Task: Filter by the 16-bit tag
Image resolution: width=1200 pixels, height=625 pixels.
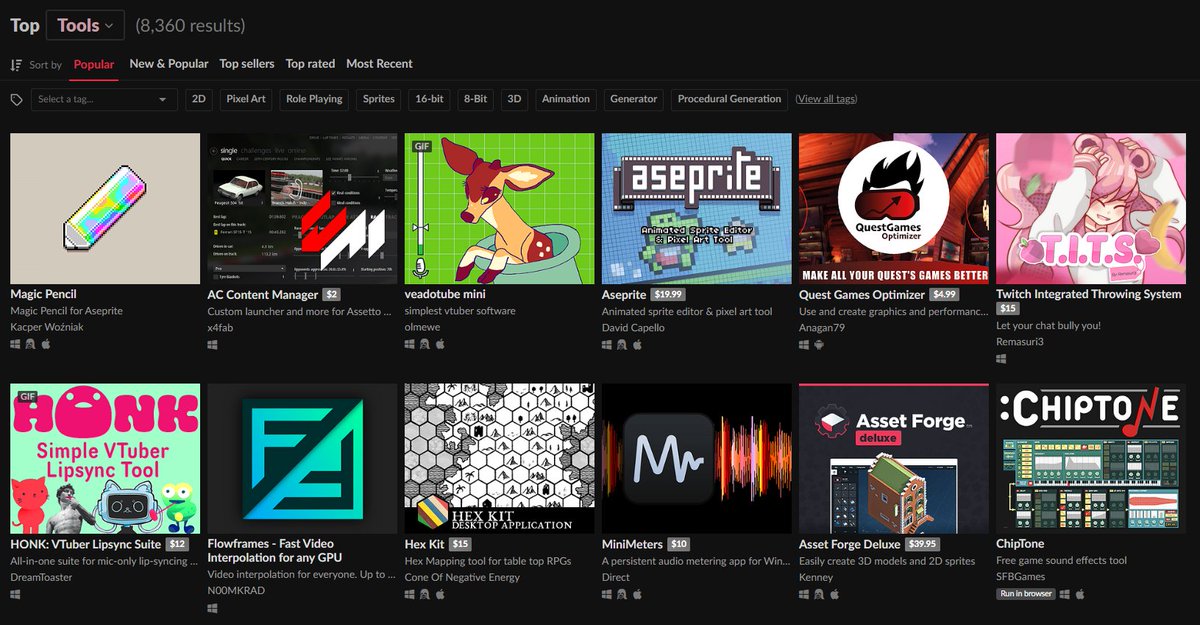Action: tap(429, 99)
